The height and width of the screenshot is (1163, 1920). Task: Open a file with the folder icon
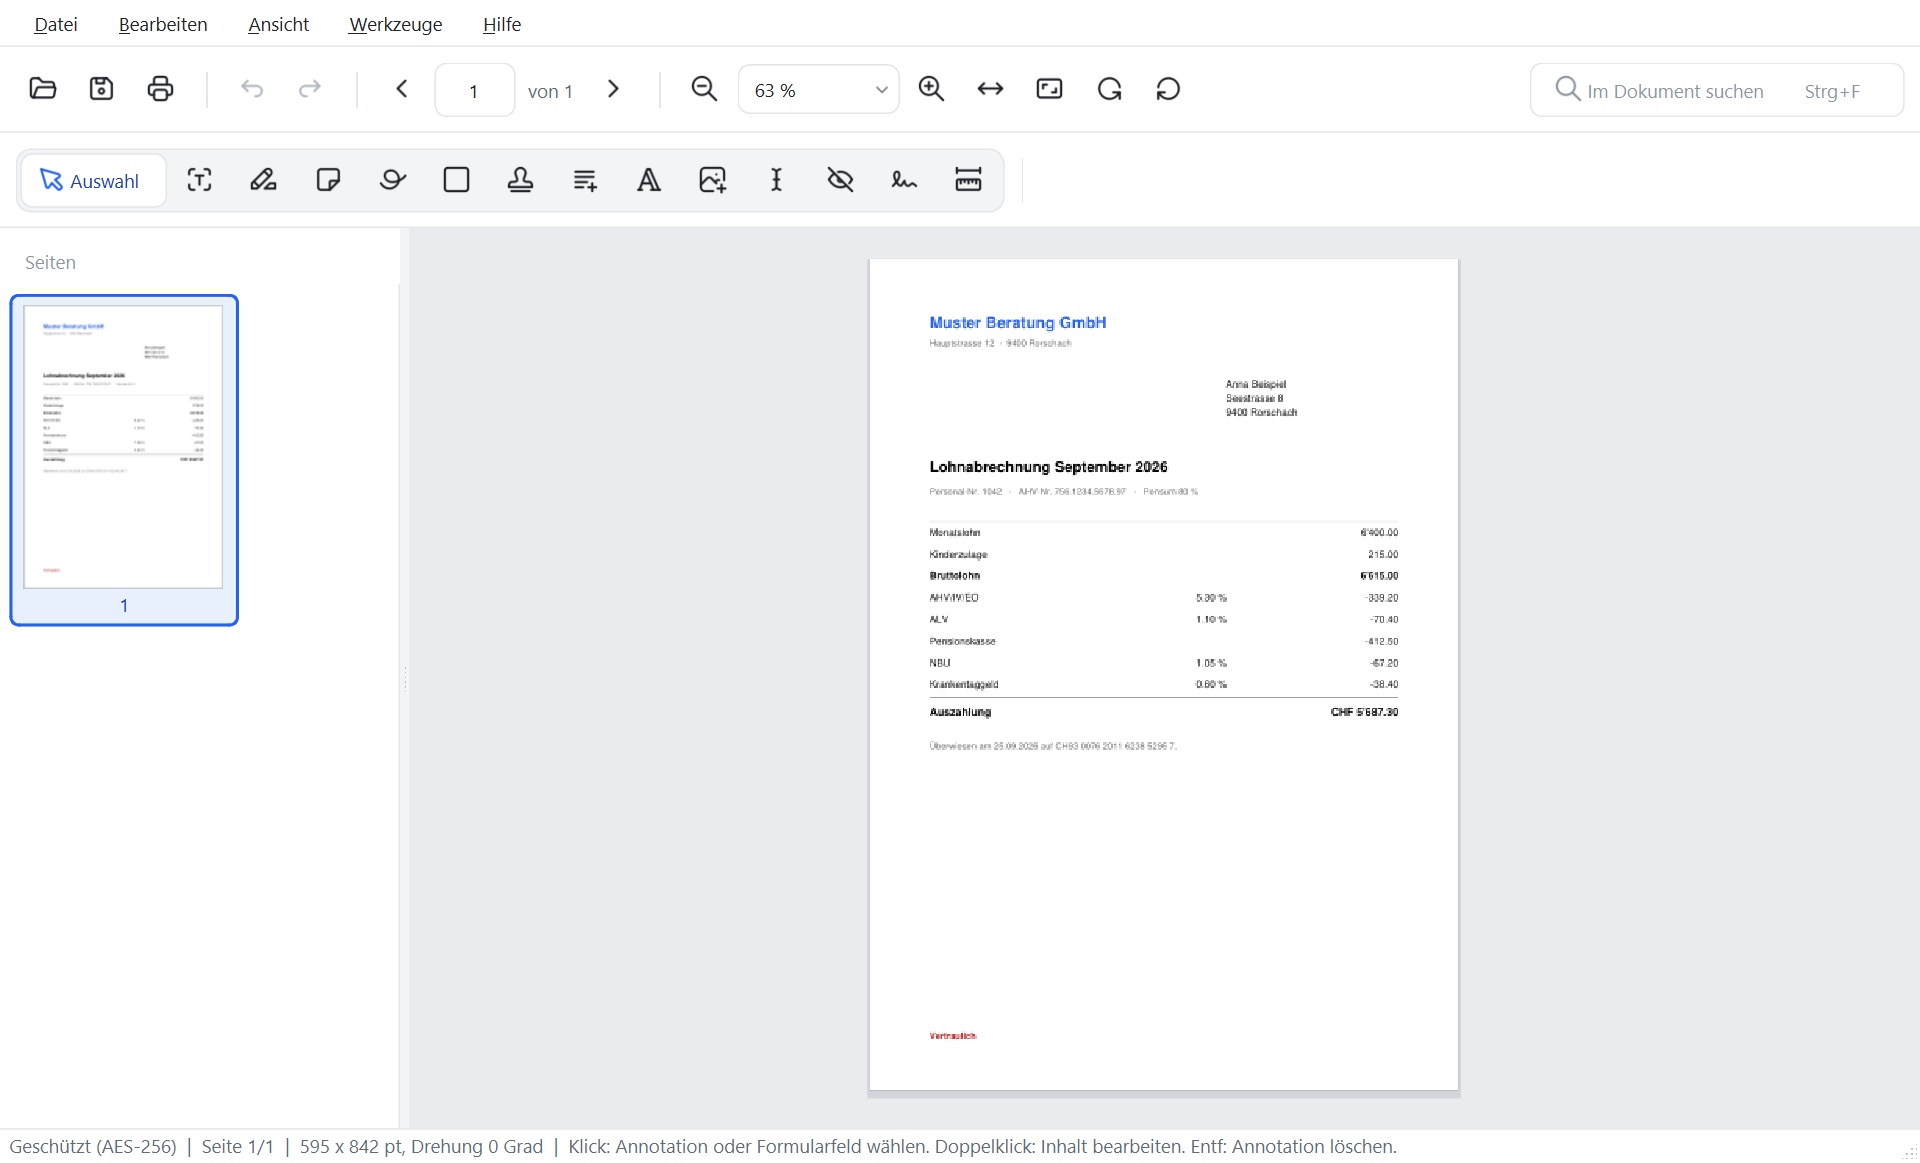click(x=43, y=89)
